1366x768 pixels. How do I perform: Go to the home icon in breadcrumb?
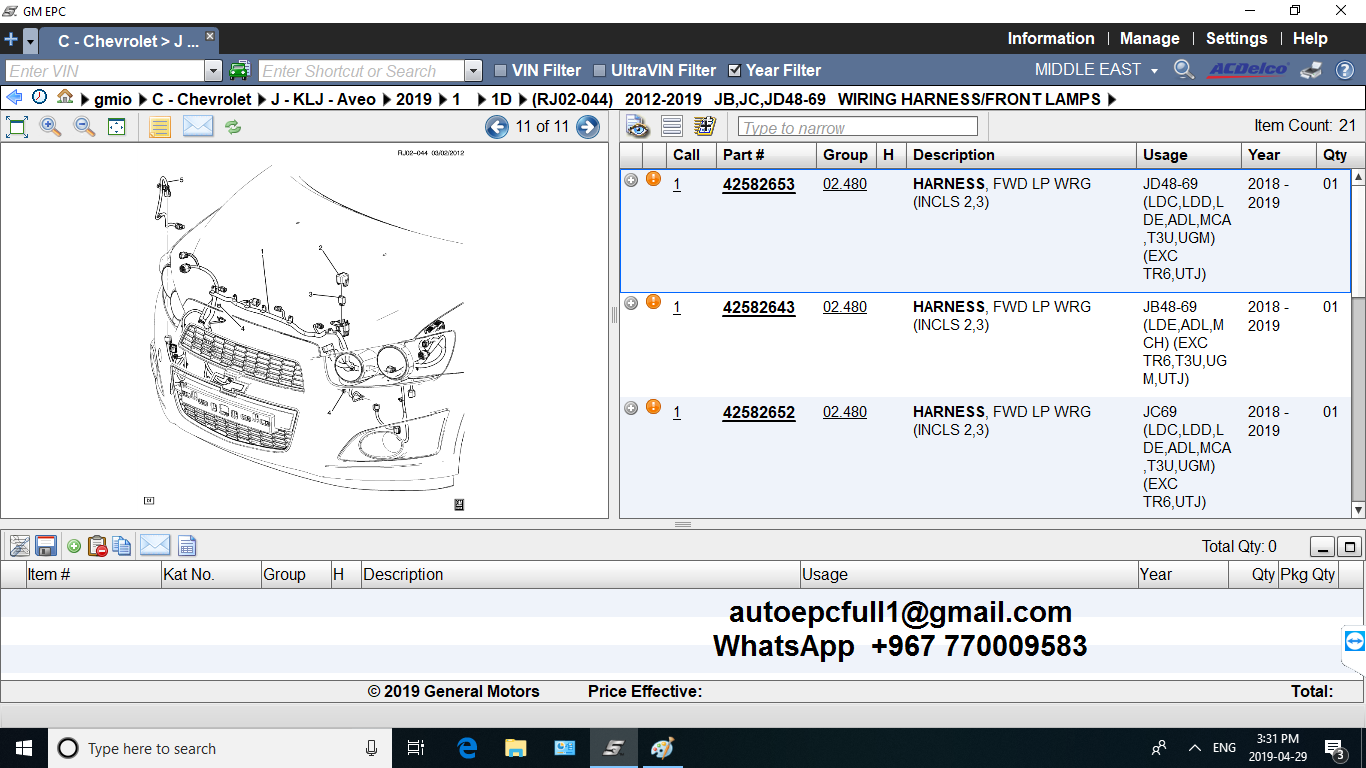pyautogui.click(x=65, y=97)
